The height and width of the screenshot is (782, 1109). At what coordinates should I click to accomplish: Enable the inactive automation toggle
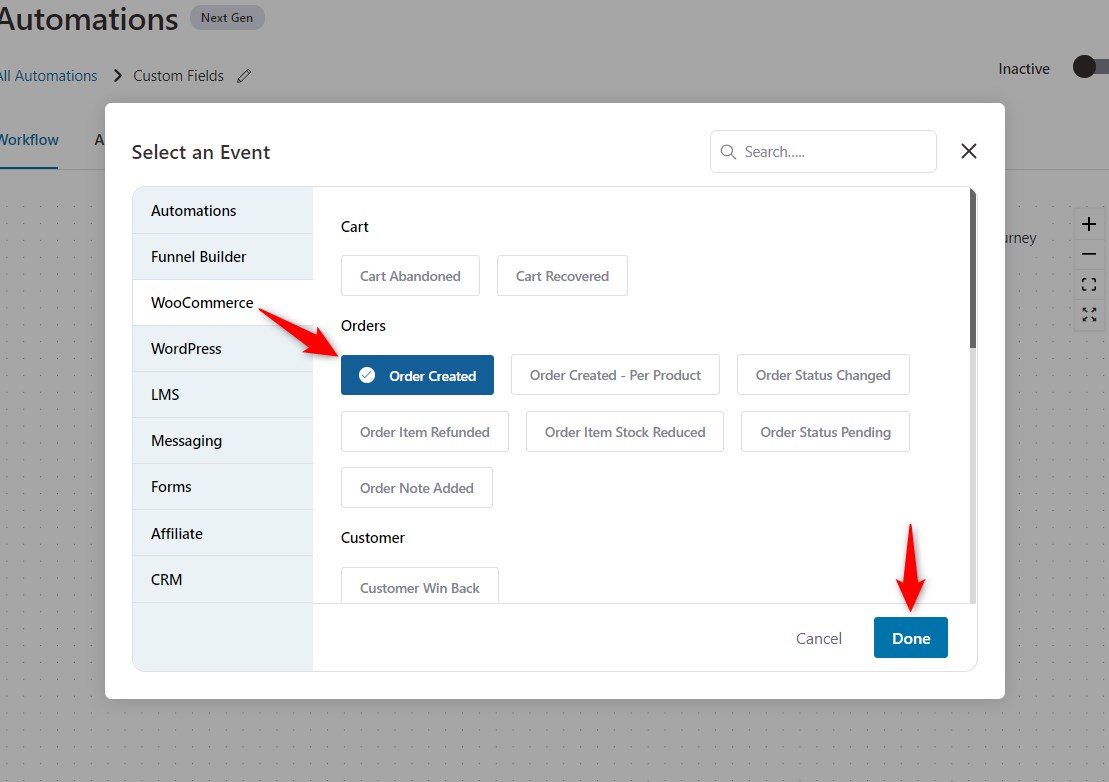tap(1084, 66)
